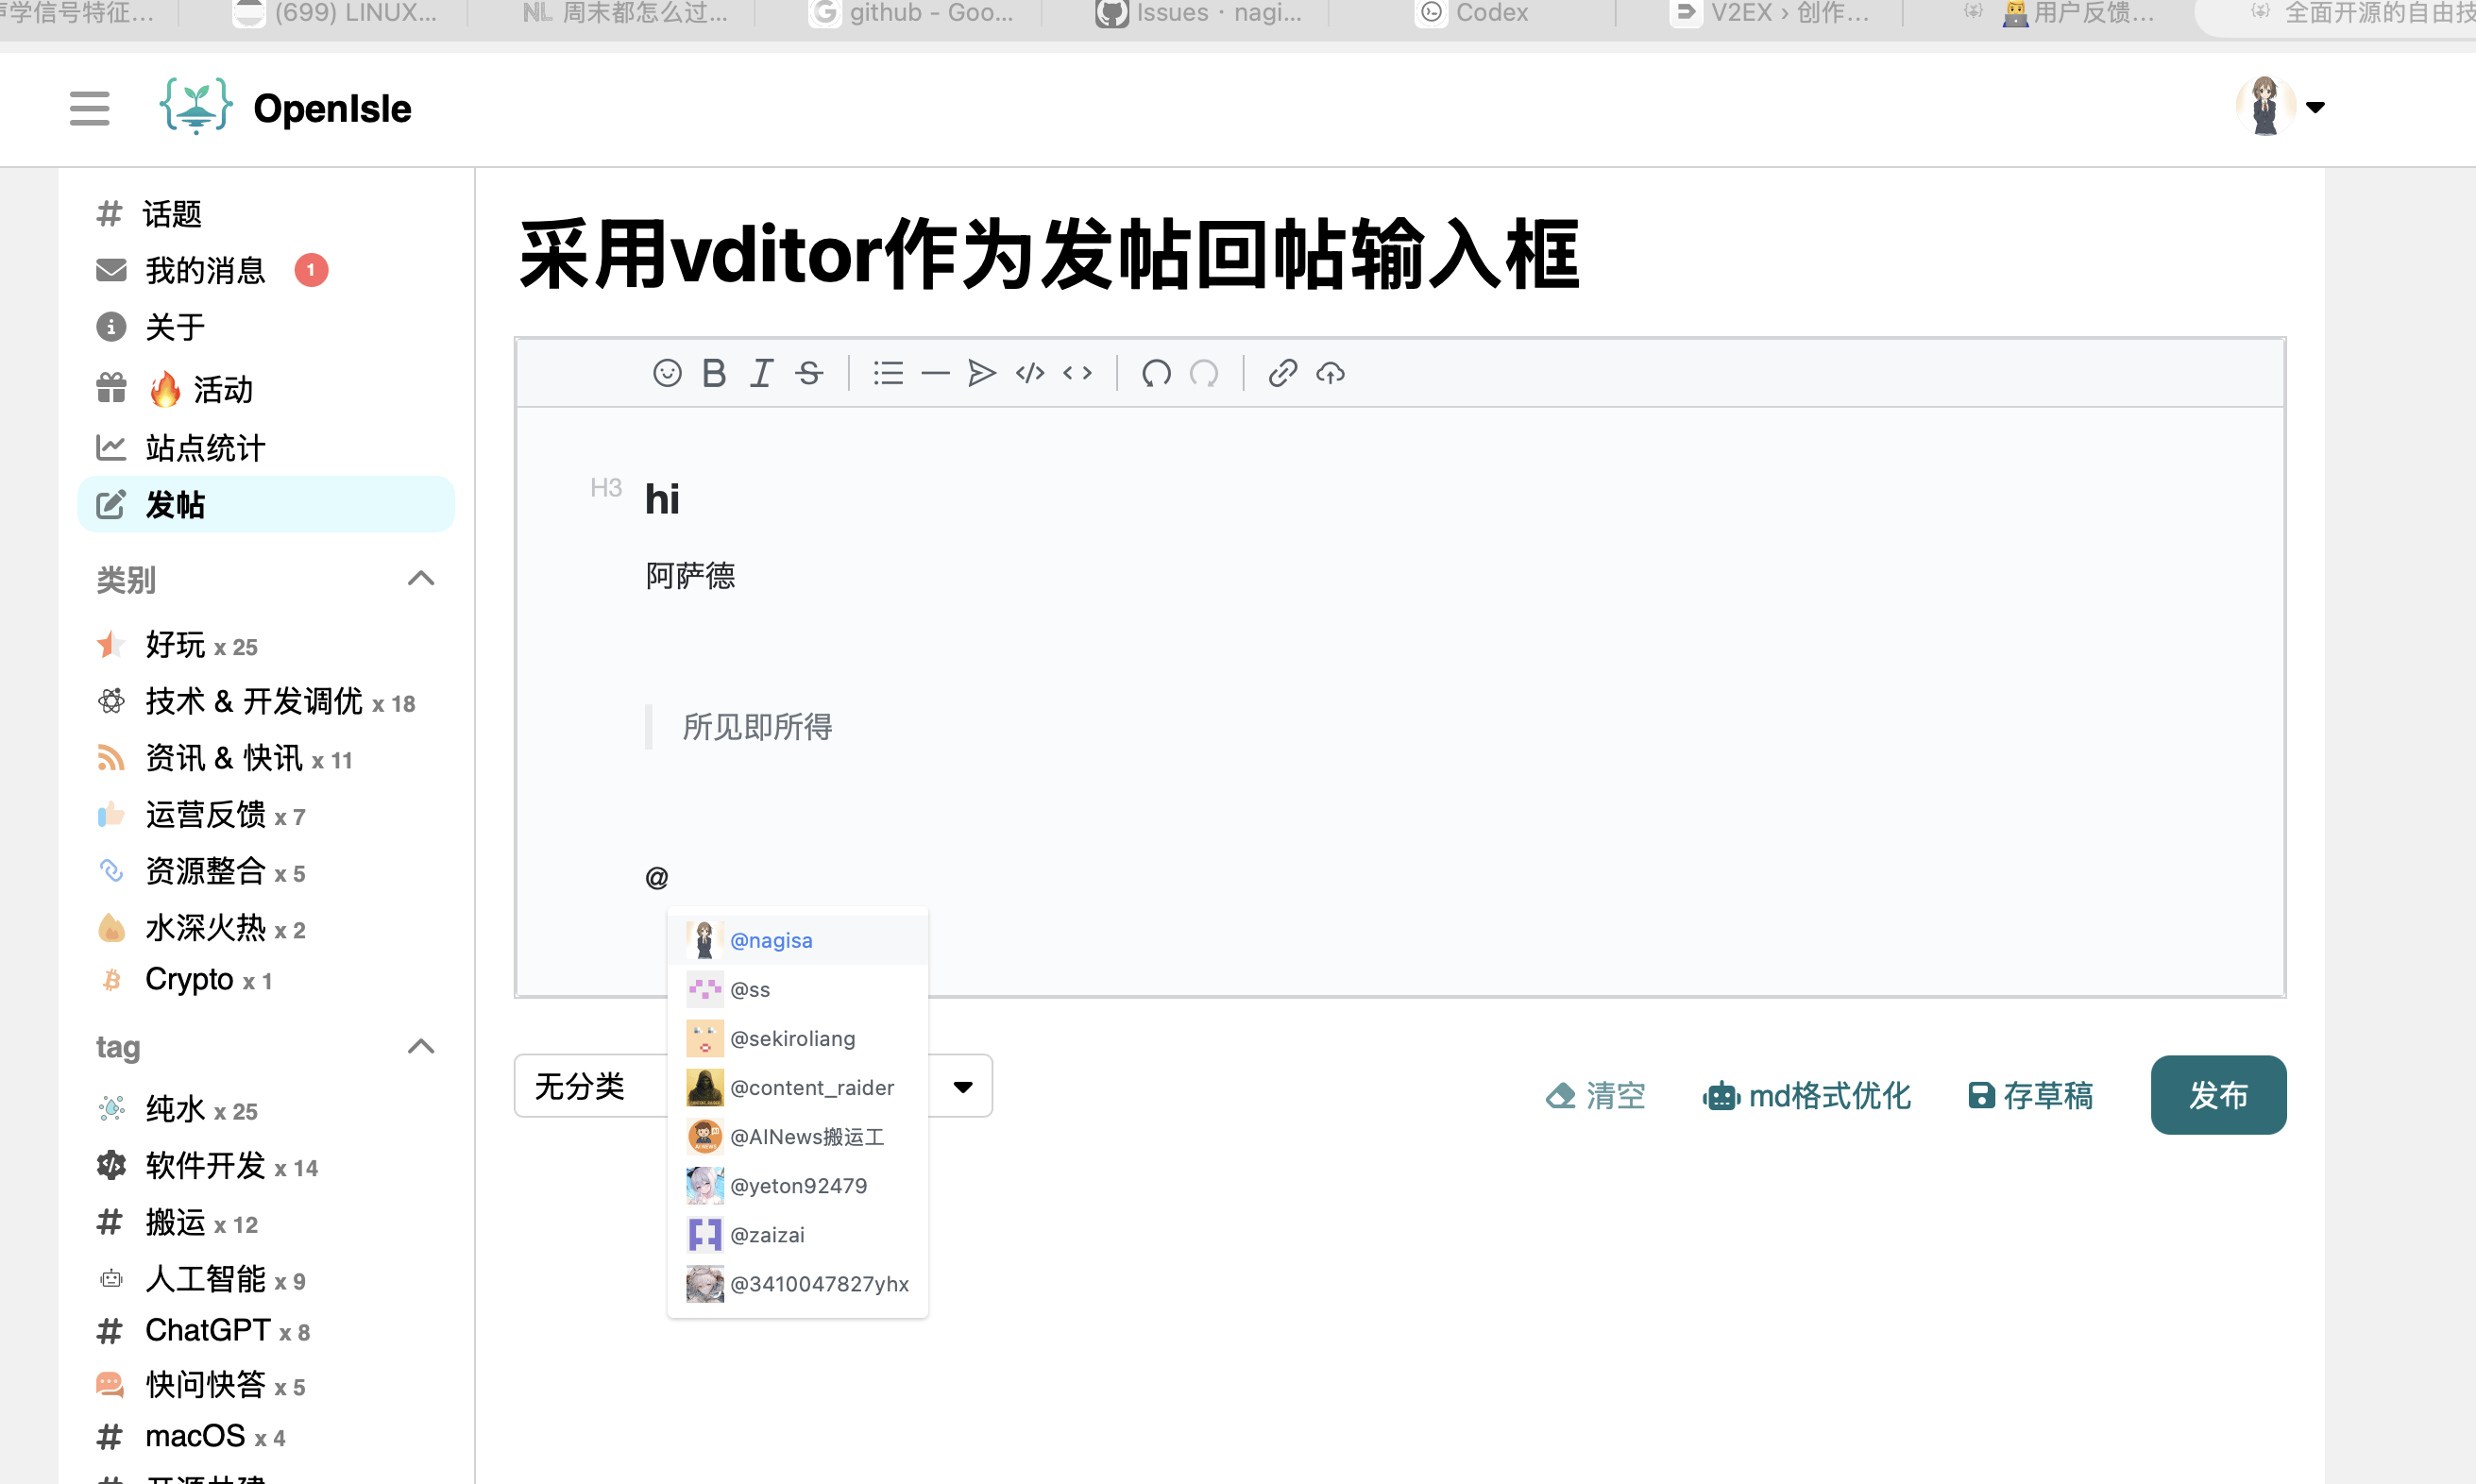
Task: Insert inline code
Action: (1077, 373)
